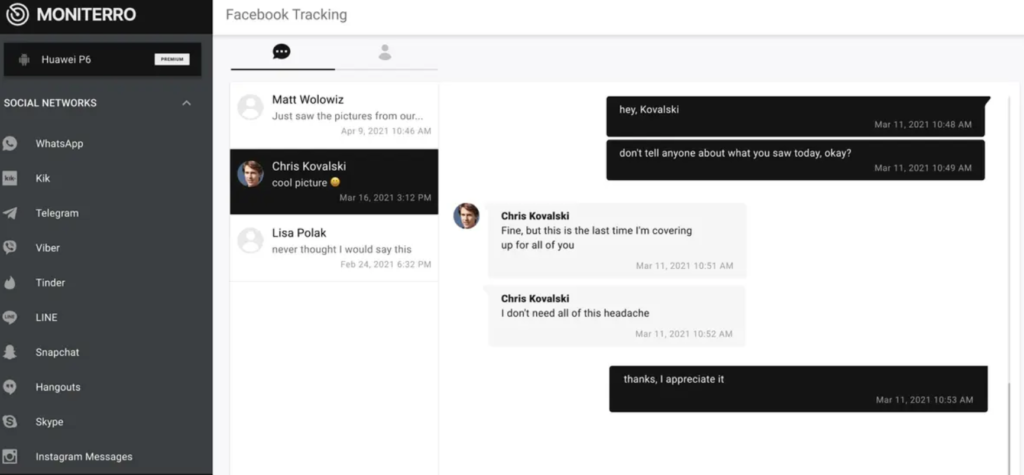Click the 'Fine, but this is the last time' message
1024x475 pixels.
[617, 239]
